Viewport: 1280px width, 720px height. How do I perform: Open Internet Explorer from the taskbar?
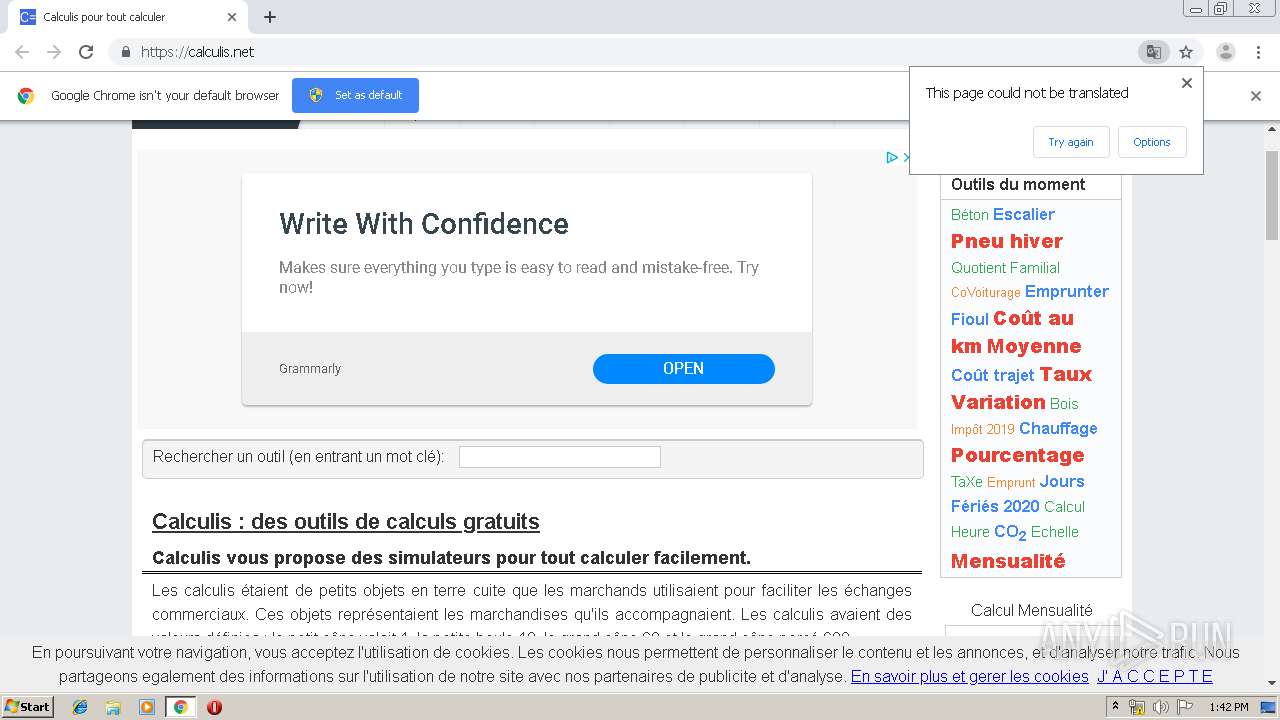coord(80,707)
